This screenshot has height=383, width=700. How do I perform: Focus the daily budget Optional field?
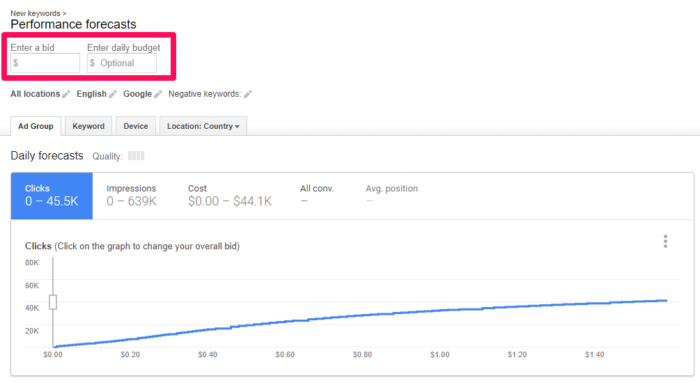122,63
